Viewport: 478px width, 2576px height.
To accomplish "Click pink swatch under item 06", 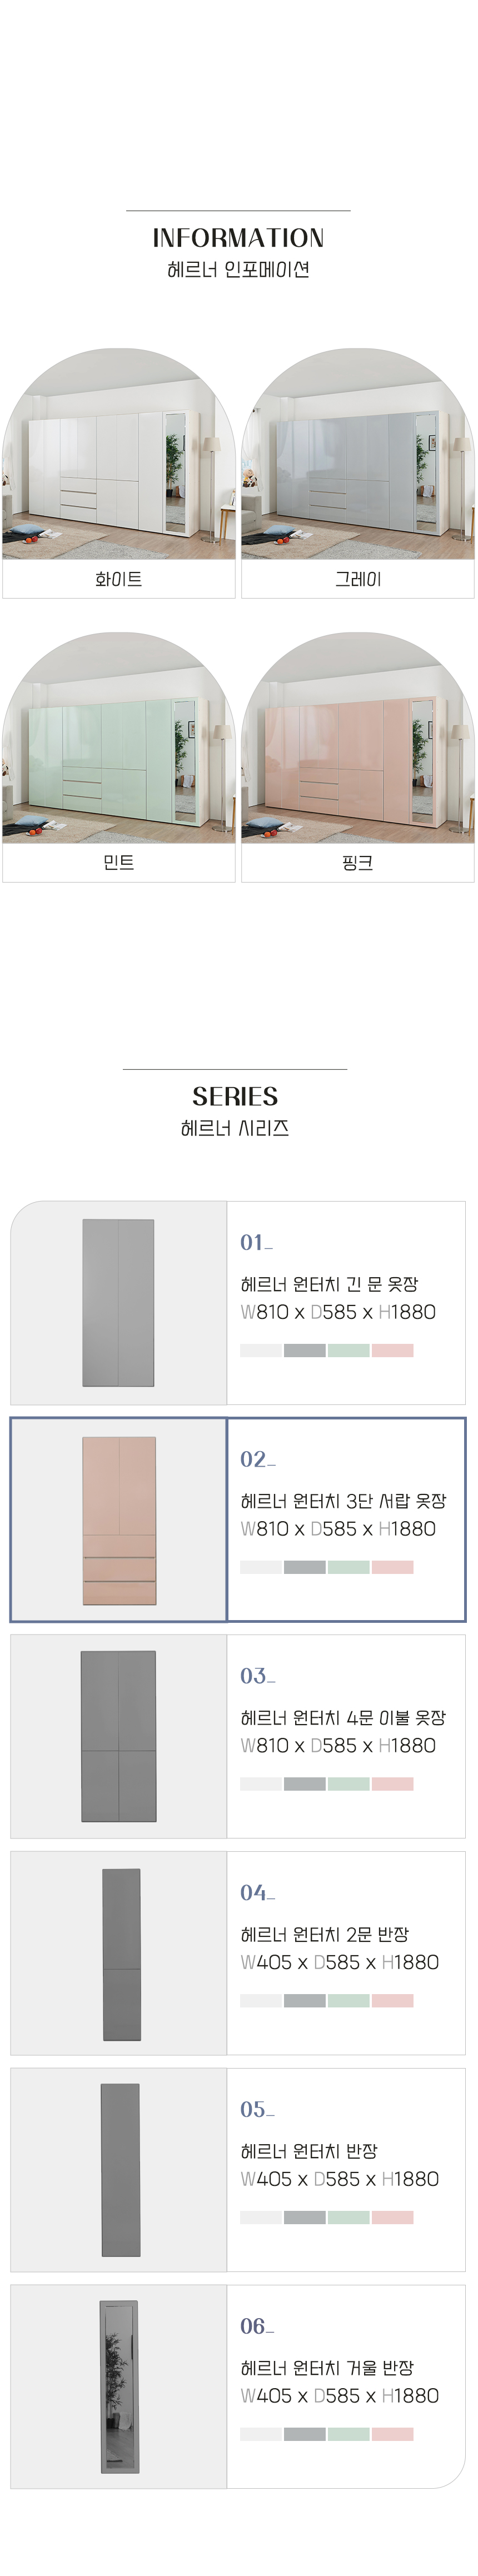I will click(x=392, y=2435).
